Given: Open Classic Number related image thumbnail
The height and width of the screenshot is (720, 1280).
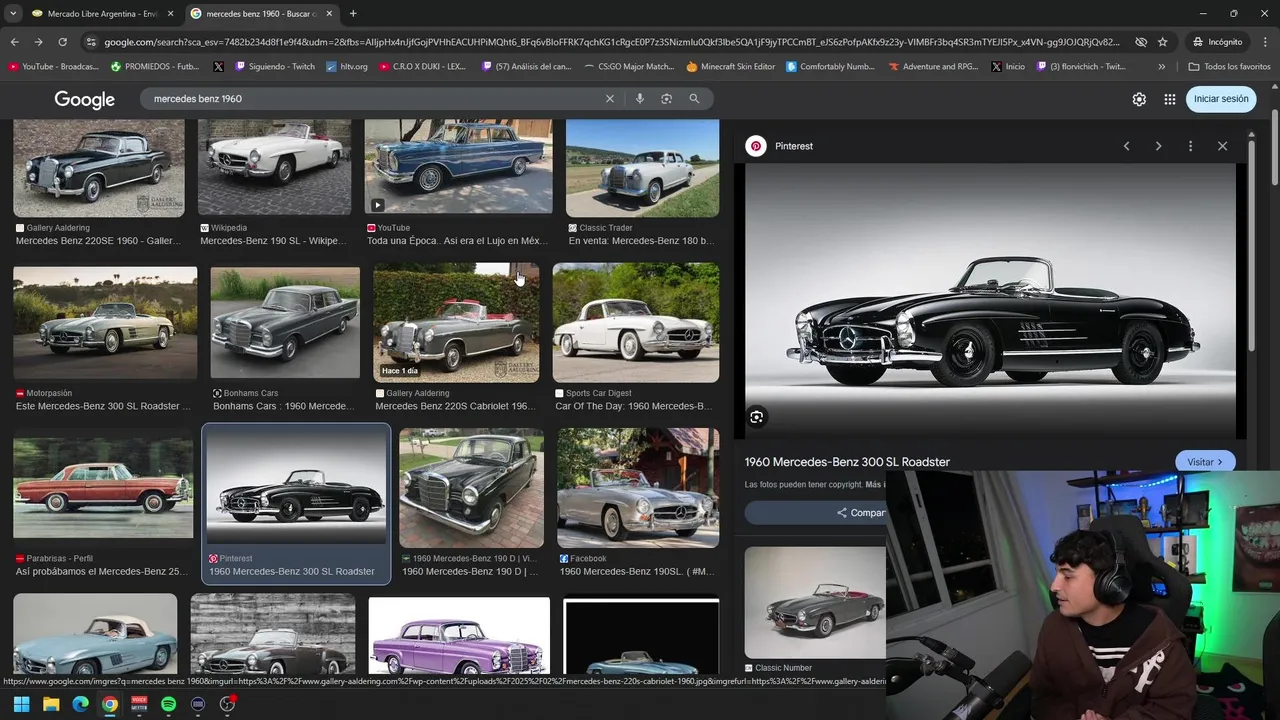Looking at the screenshot, I should (x=815, y=602).
